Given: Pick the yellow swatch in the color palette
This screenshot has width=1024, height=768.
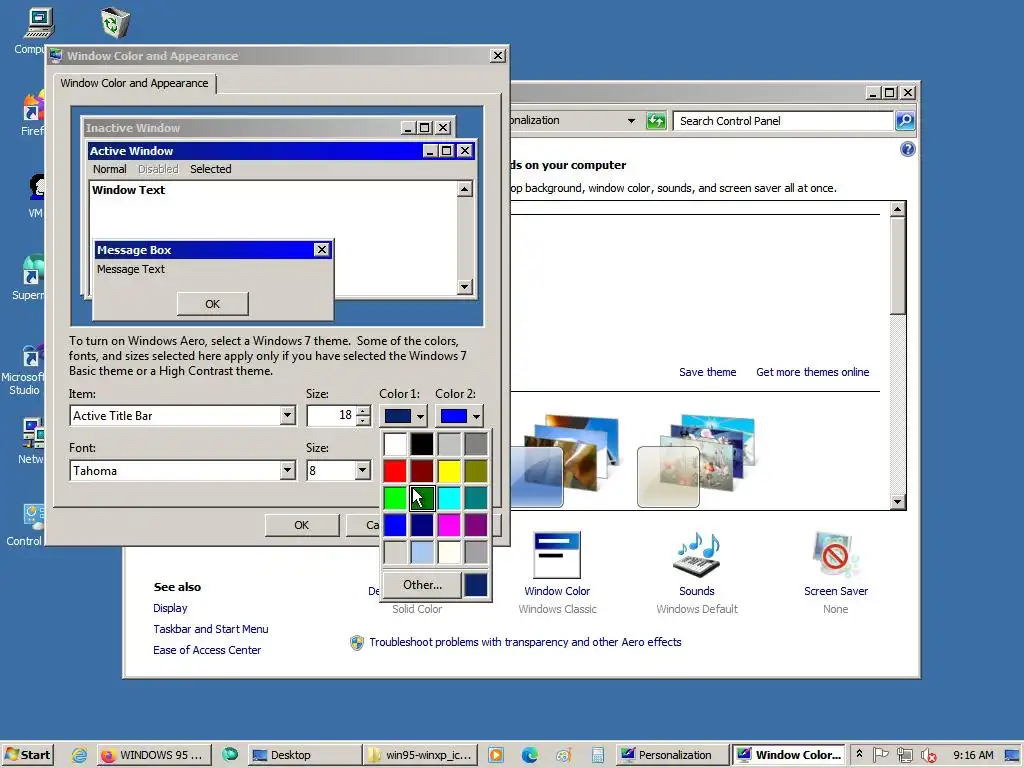Looking at the screenshot, I should [x=449, y=471].
